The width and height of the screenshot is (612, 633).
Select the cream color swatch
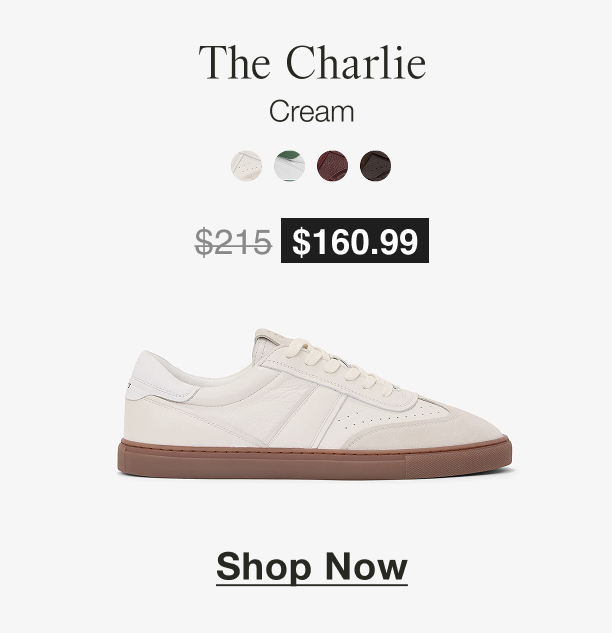[246, 166]
